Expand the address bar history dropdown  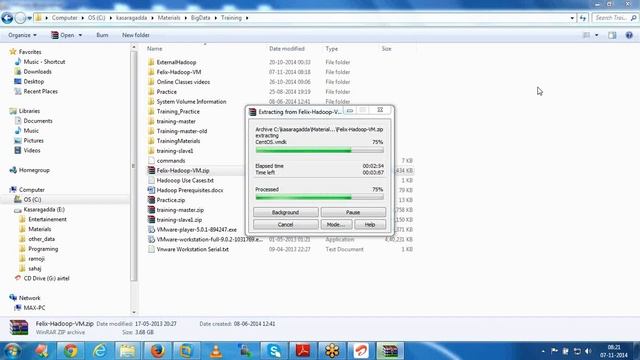click(572, 18)
